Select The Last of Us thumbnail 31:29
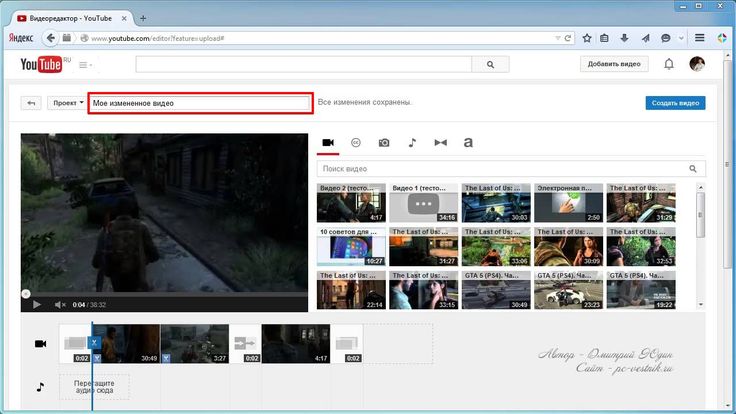This screenshot has width=736, height=414. coord(641,203)
